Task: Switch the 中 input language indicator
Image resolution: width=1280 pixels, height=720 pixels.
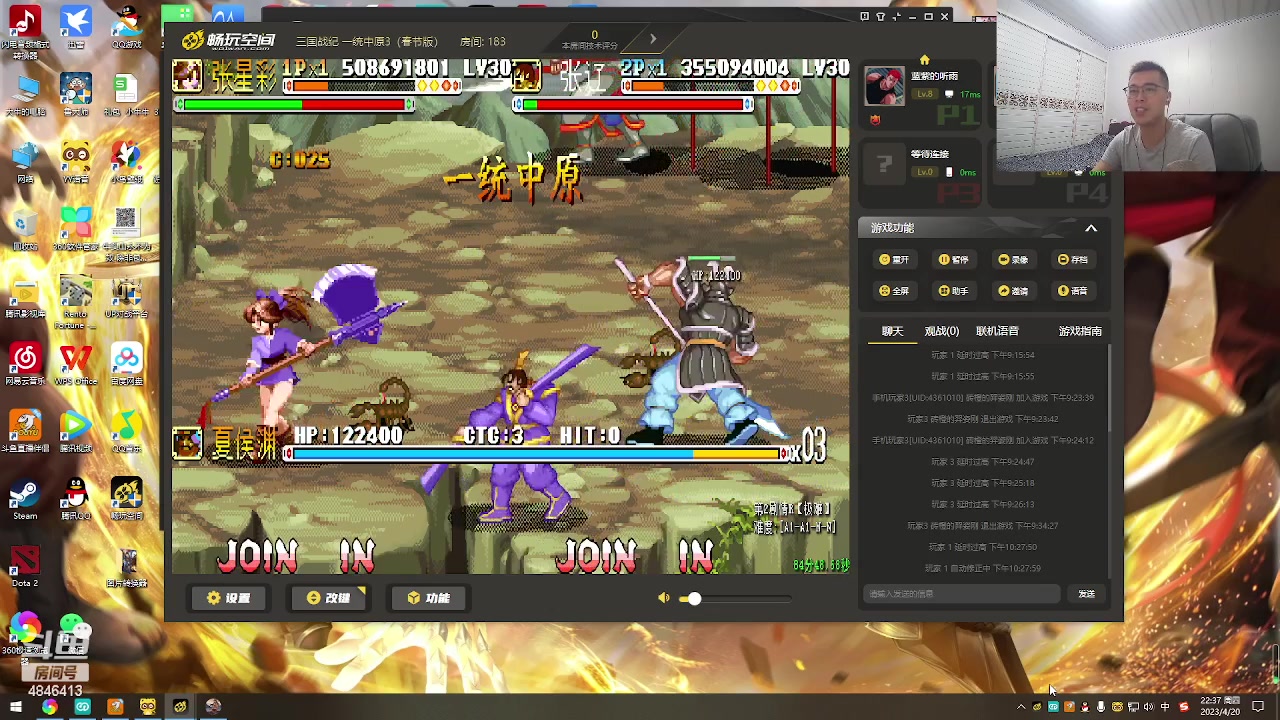Action: [x=1166, y=707]
